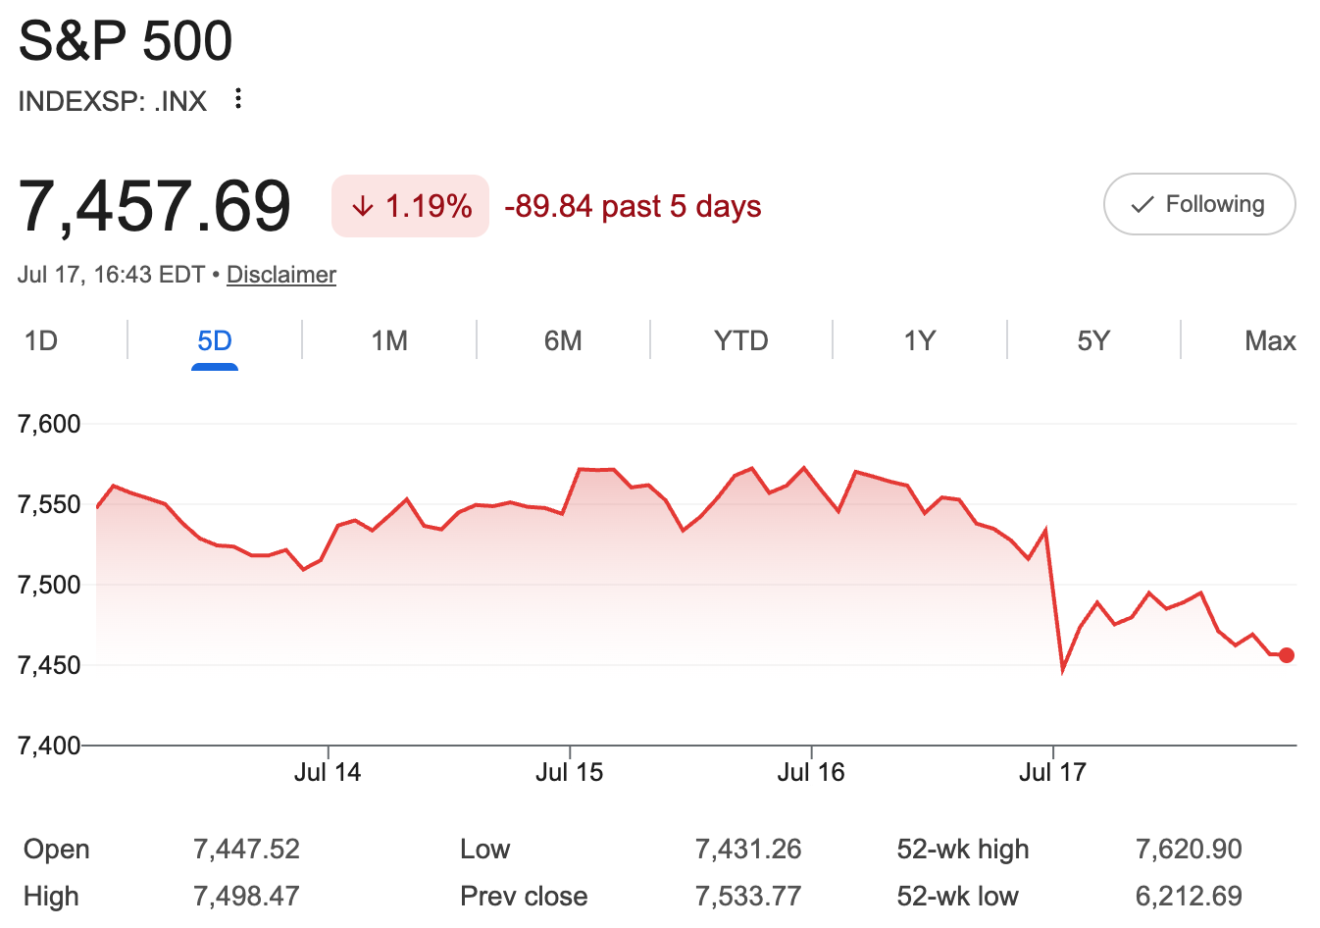Click the Jul 14 axis marker
This screenshot has width=1320, height=928.
(x=327, y=772)
